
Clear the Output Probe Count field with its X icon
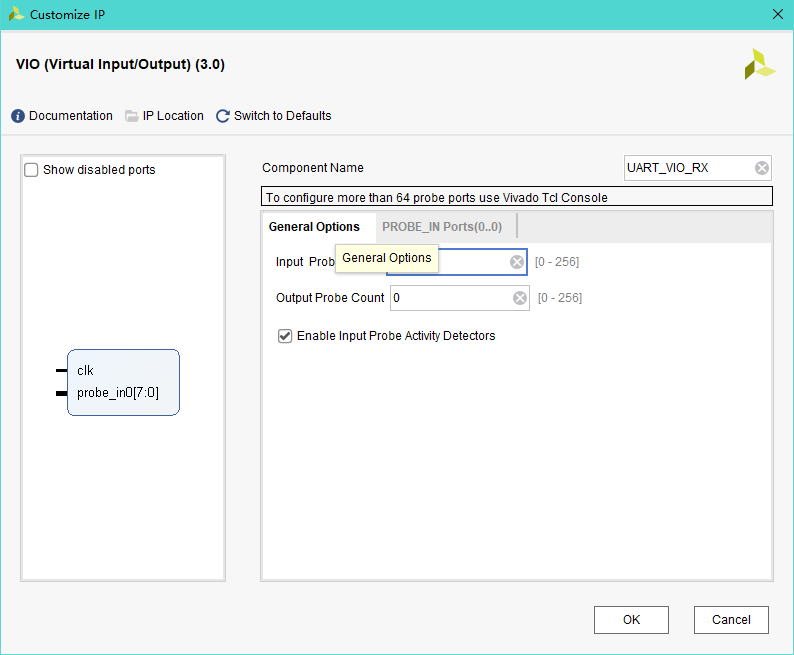click(x=520, y=298)
